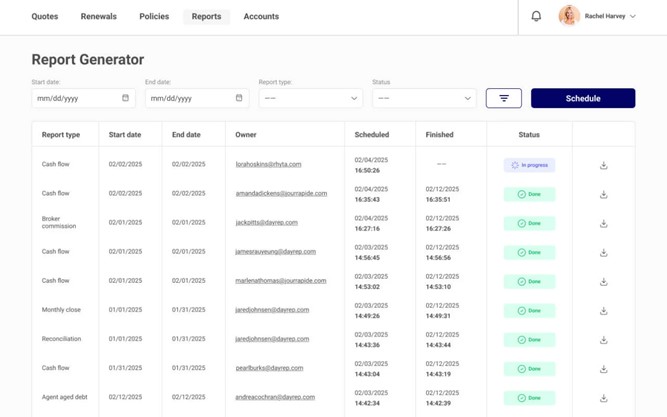Click the Schedule button
The height and width of the screenshot is (417, 667).
583,98
